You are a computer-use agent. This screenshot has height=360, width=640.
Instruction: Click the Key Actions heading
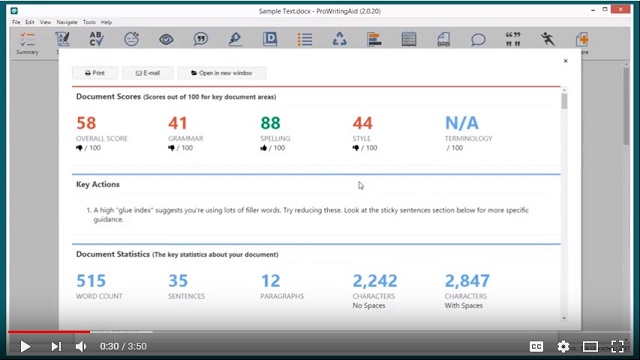[x=98, y=184]
